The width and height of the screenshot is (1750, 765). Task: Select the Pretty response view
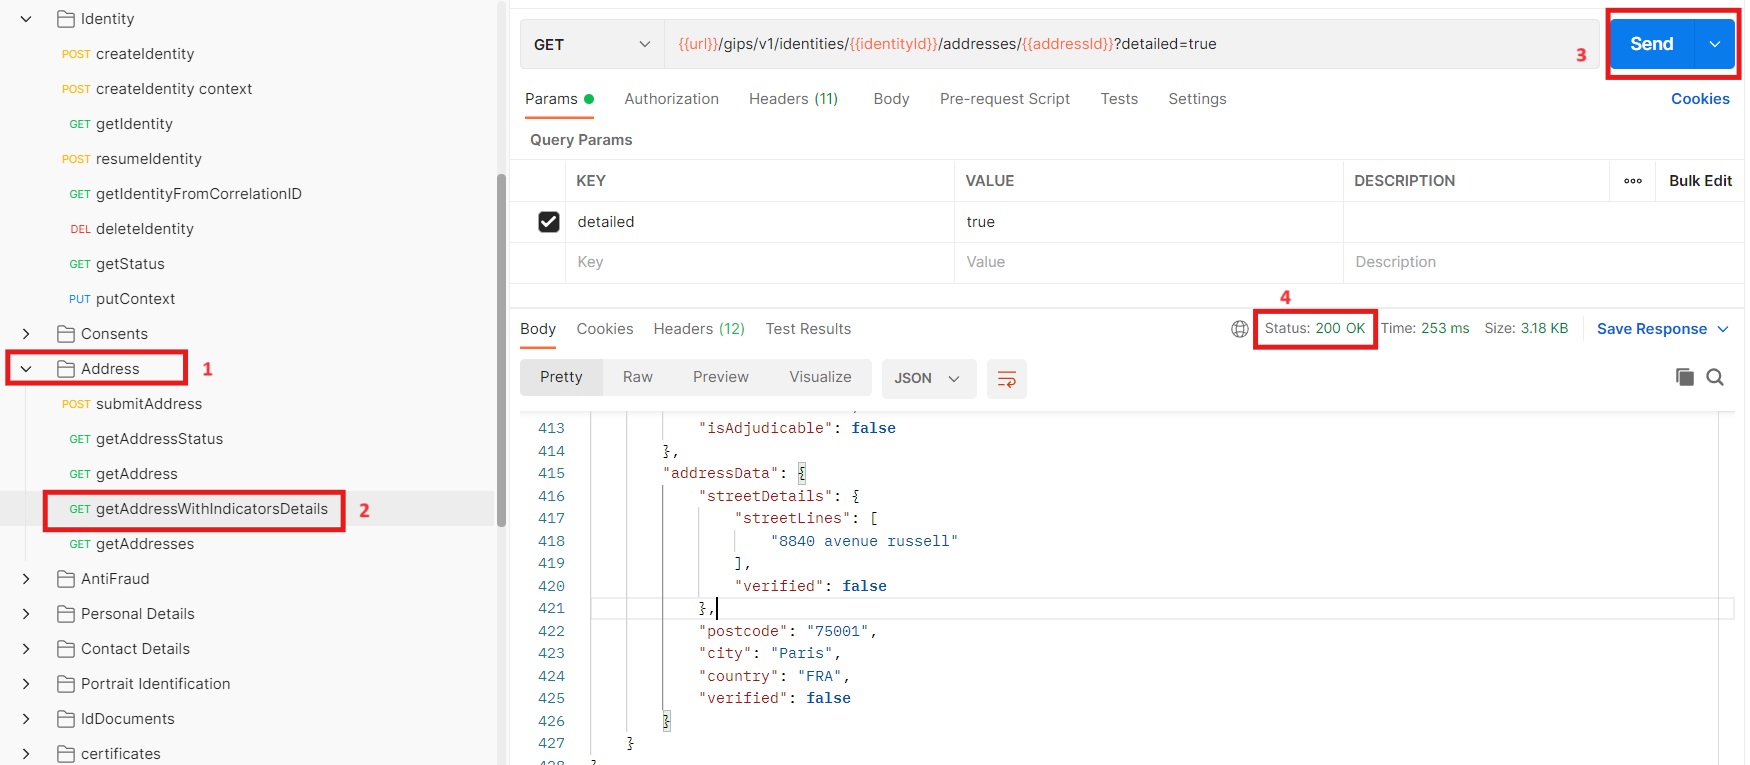(x=561, y=377)
